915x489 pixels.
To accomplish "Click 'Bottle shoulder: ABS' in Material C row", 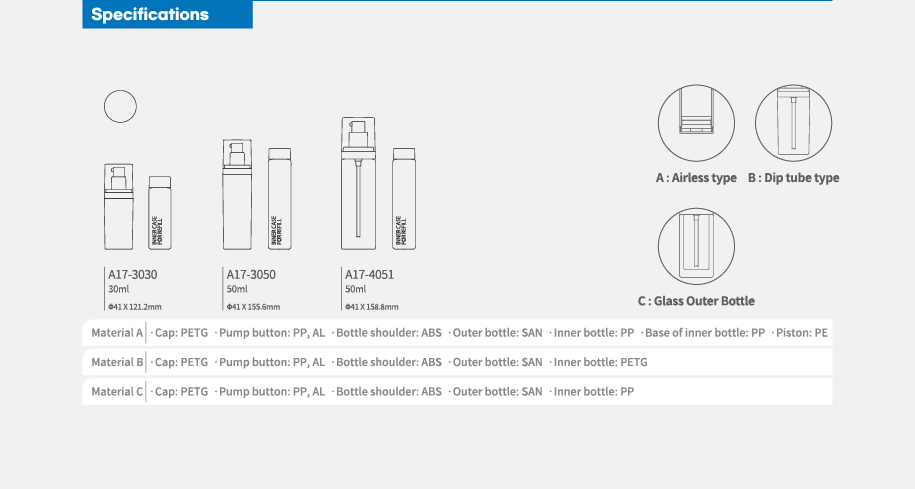I will coord(387,392).
